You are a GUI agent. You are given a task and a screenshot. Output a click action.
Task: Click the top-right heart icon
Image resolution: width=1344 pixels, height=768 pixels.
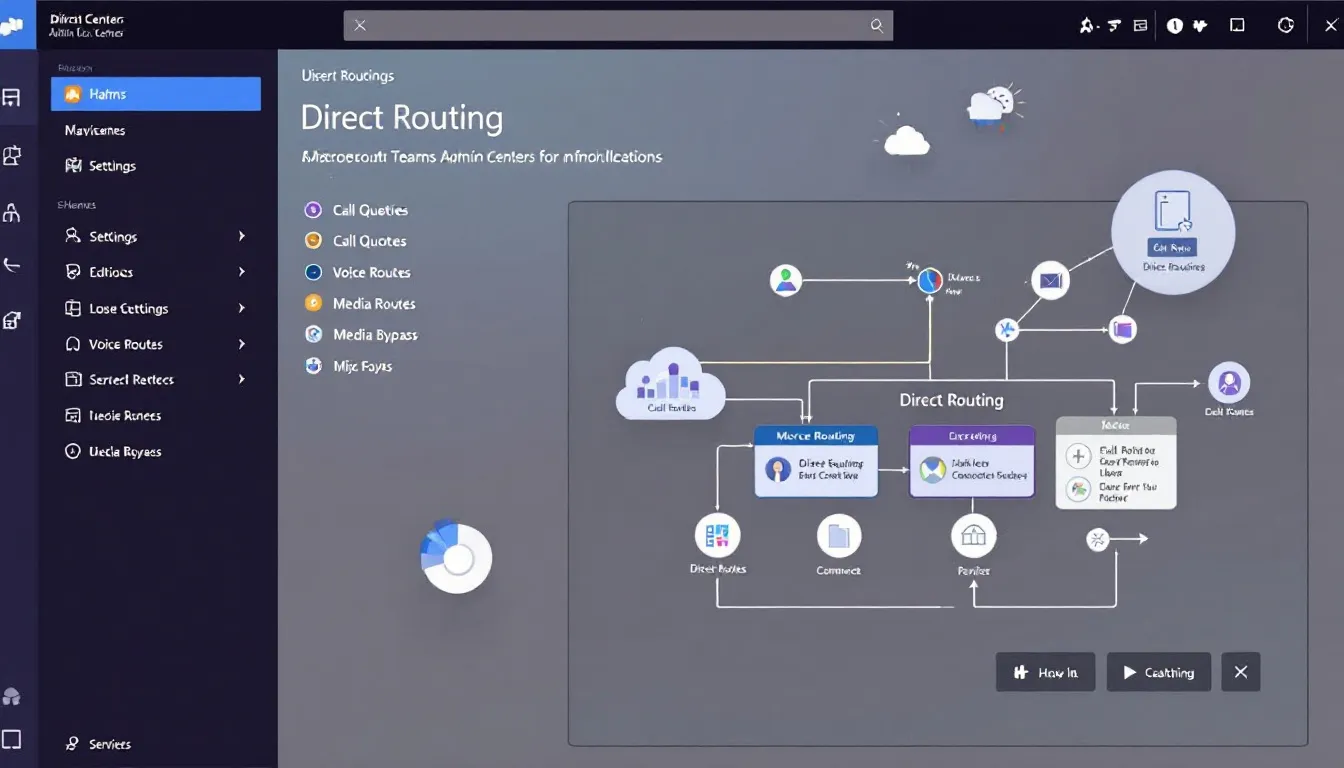tap(1201, 26)
